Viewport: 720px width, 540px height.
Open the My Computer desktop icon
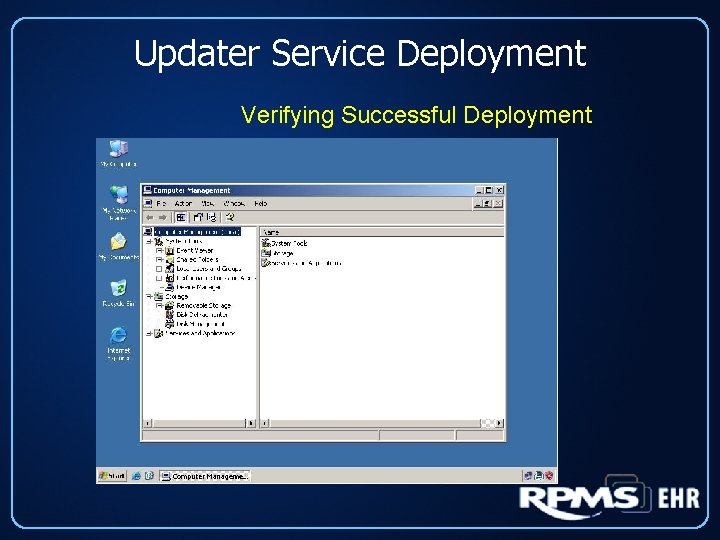pyautogui.click(x=118, y=153)
